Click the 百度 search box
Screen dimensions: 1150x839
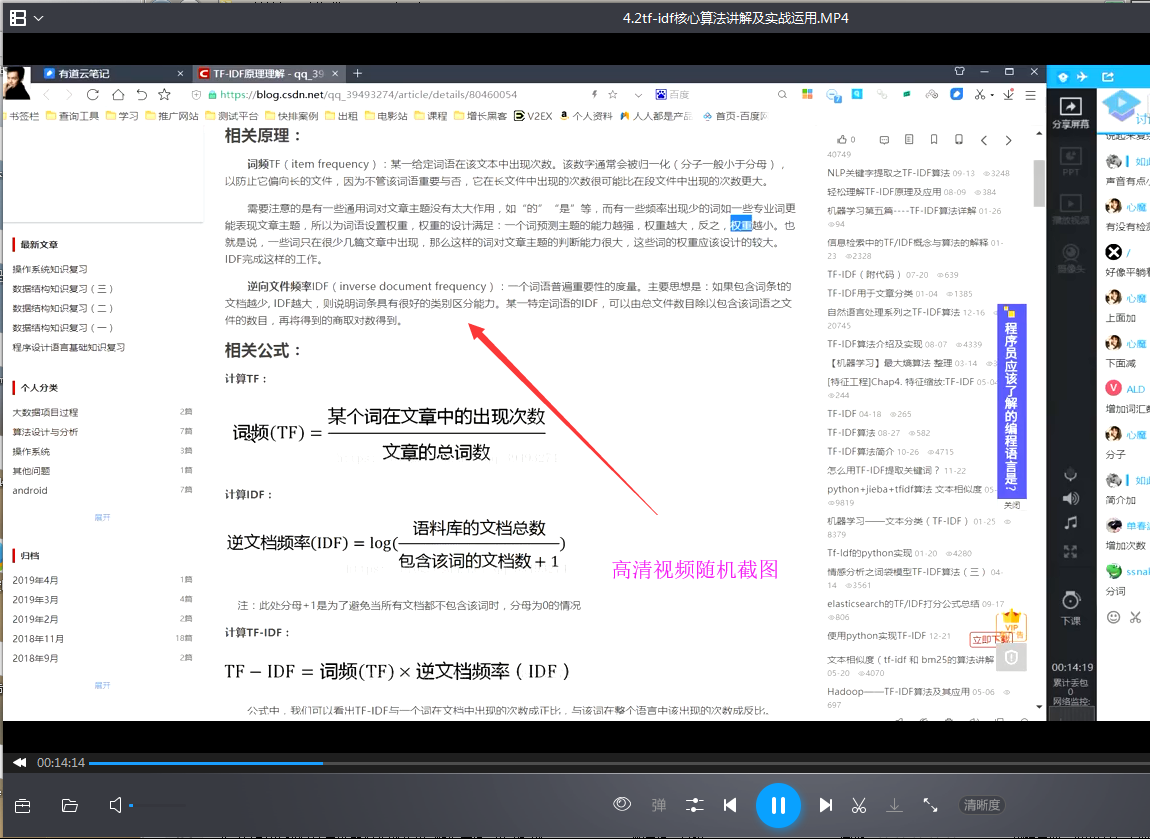click(x=715, y=95)
